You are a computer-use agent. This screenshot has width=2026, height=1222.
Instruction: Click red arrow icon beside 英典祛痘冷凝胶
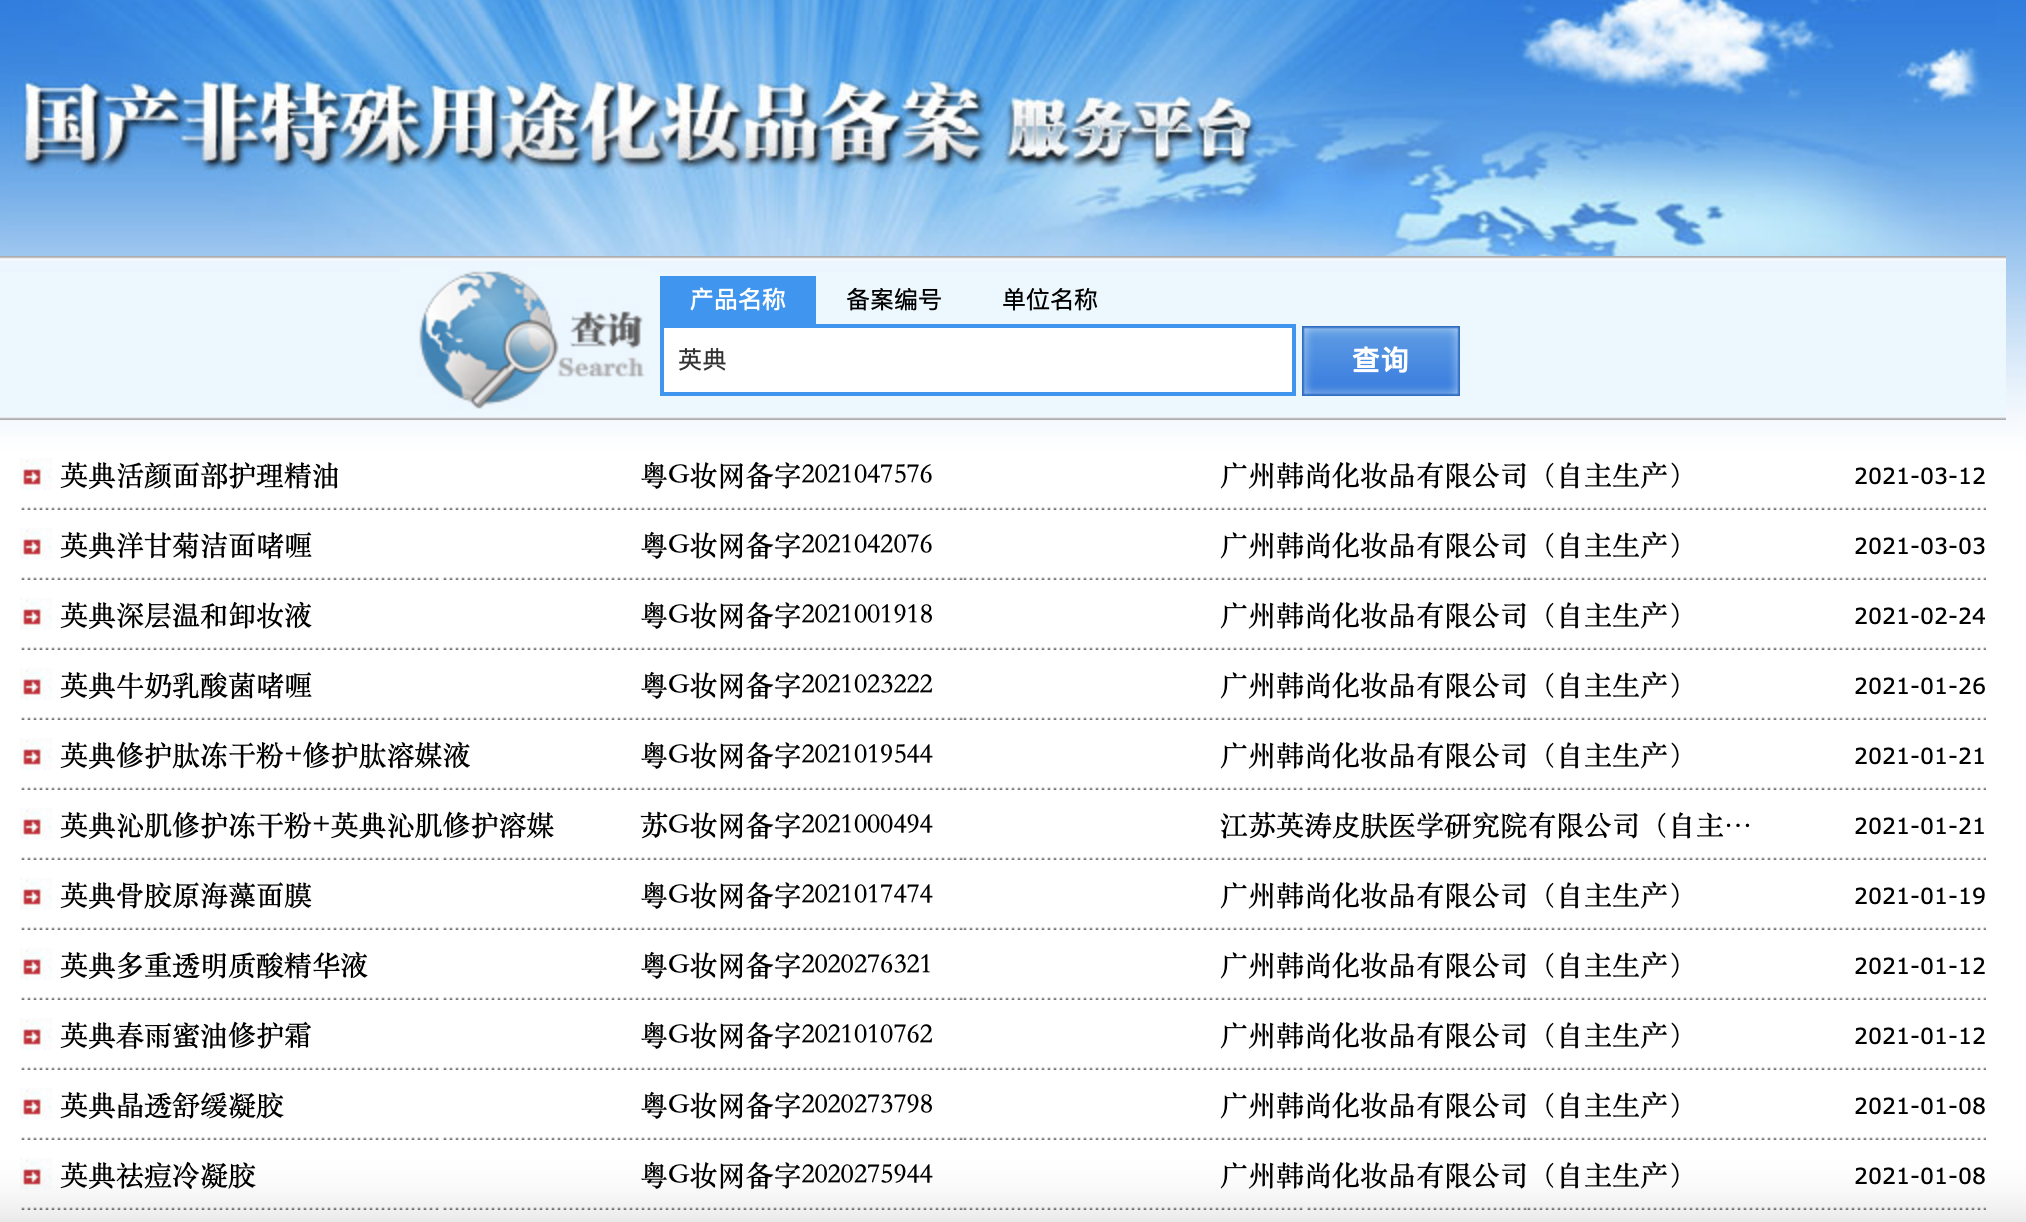coord(32,1177)
